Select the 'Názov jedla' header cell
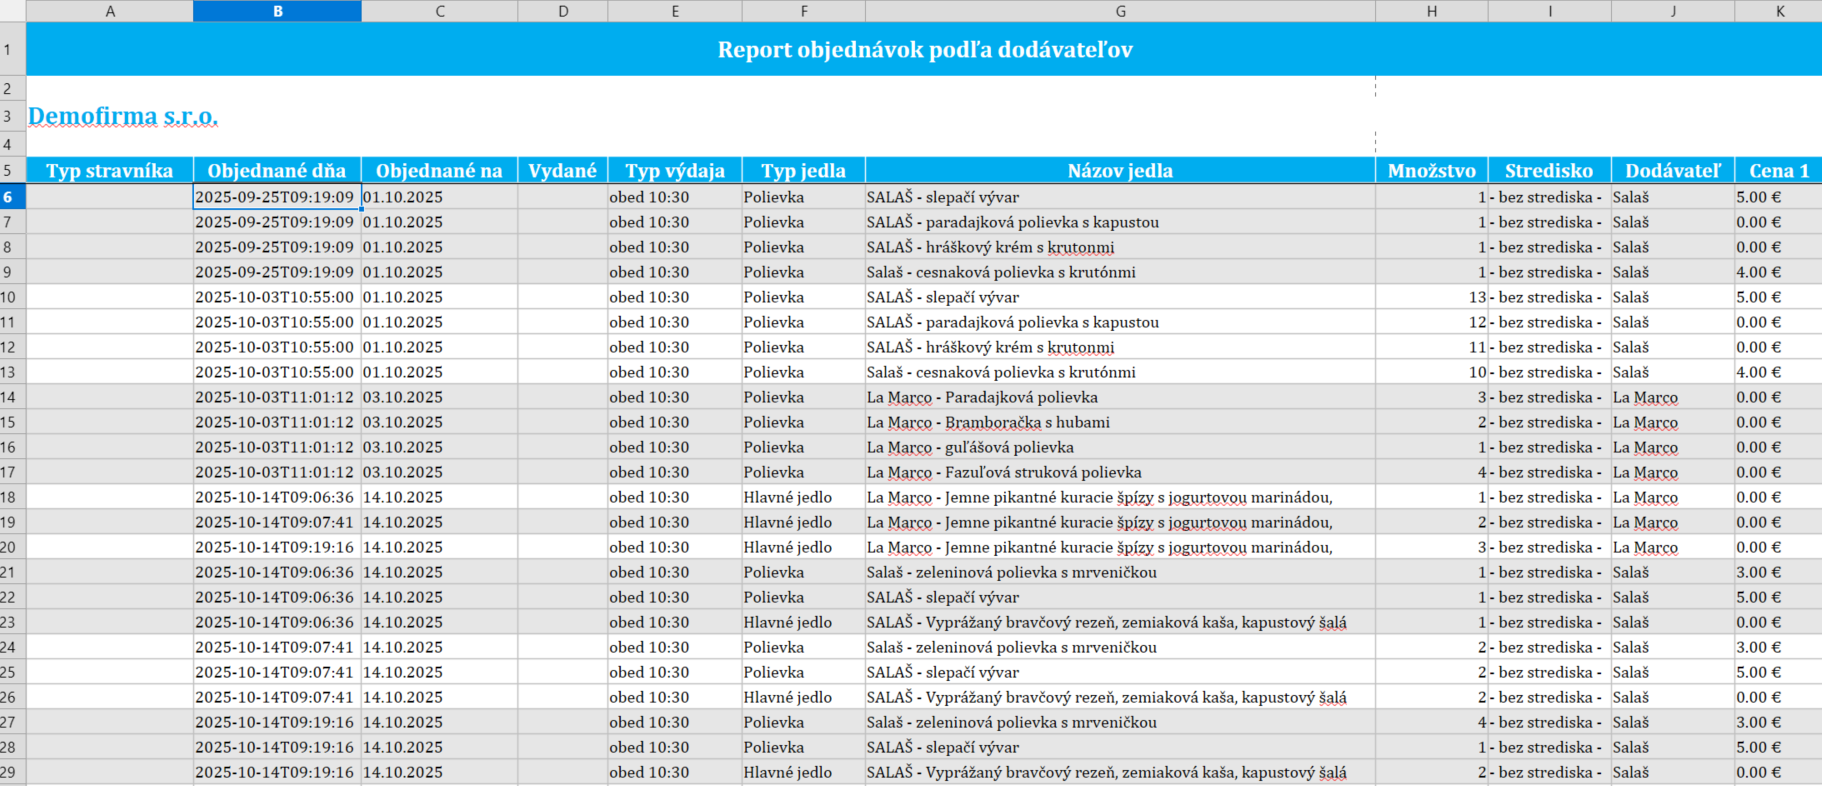The width and height of the screenshot is (1822, 786). [1120, 171]
